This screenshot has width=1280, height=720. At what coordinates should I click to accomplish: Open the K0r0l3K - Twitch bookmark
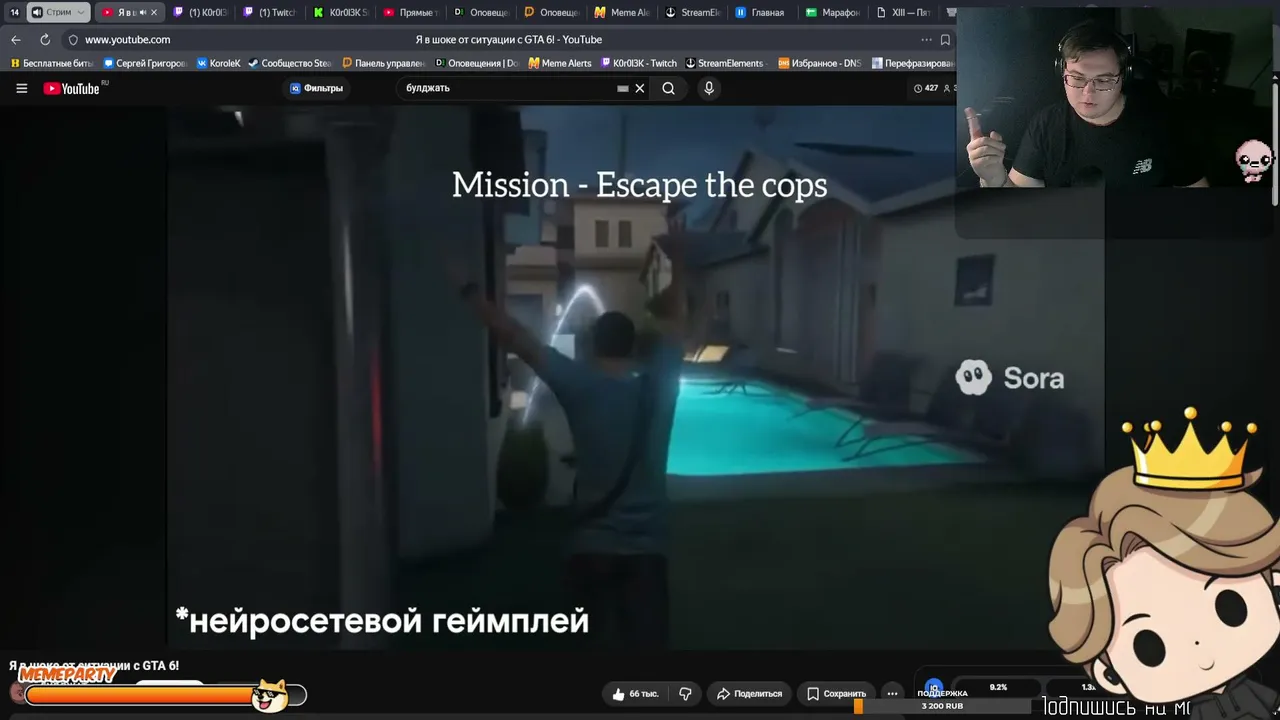(638, 63)
